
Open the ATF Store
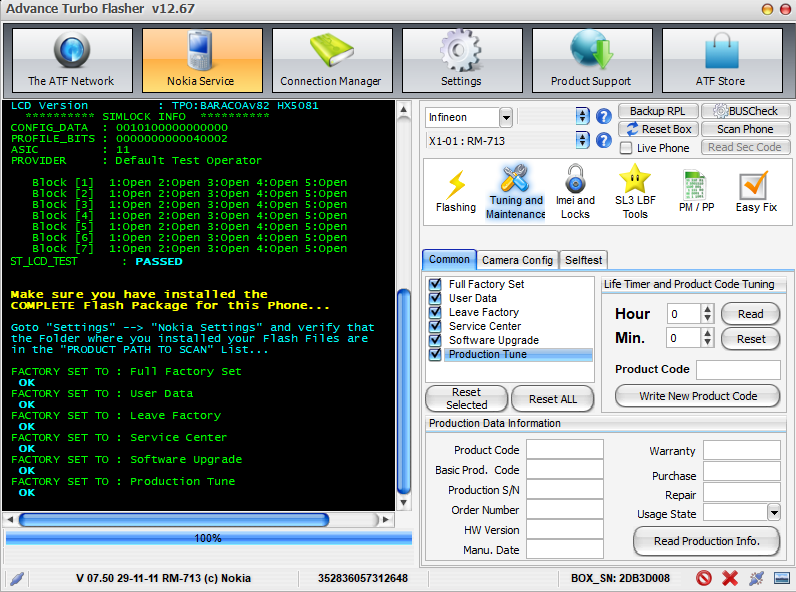722,60
